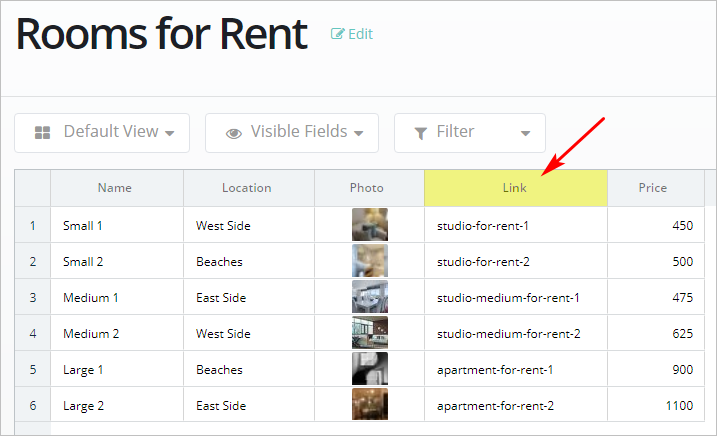Open the Default View dropdown
Screen dimensions: 717x436
(102, 132)
